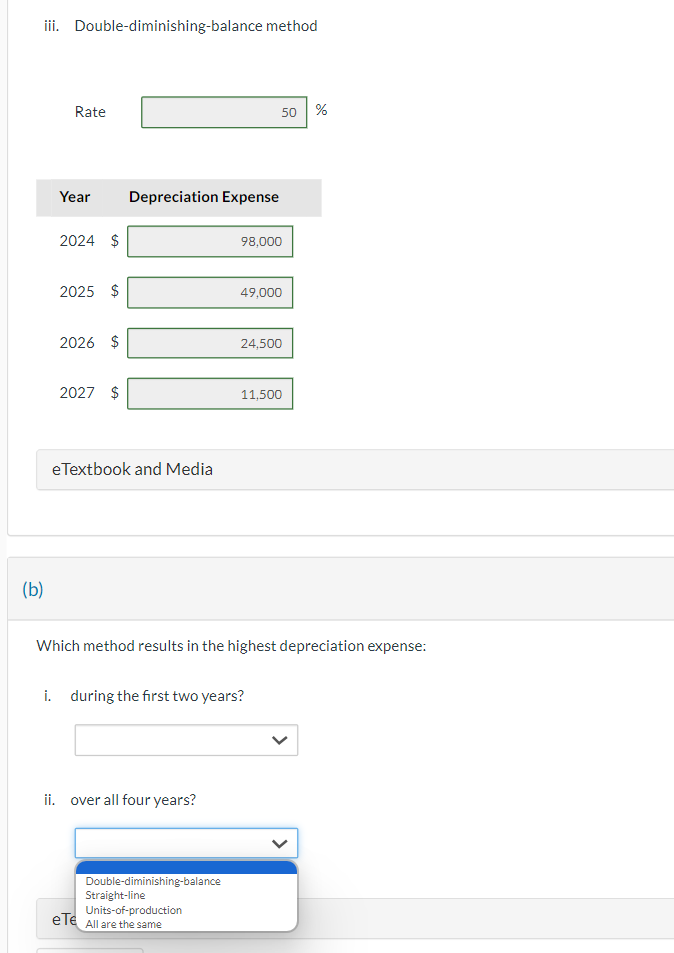Click the (b) section header
Viewport: 674px width, 953px height.
33,589
